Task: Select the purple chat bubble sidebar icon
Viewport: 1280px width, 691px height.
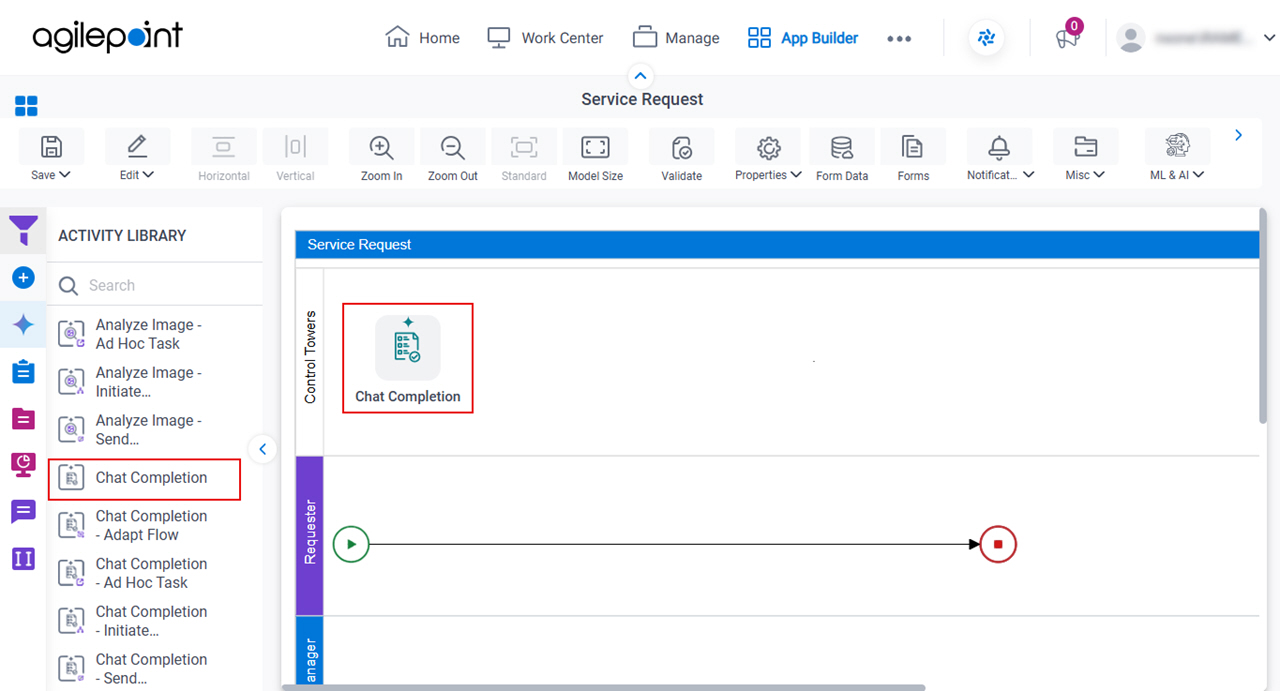Action: pos(24,512)
